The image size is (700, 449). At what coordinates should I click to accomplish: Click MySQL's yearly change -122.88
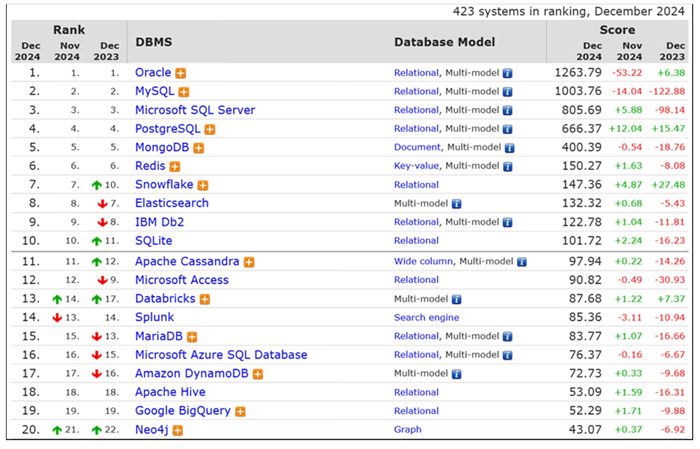(x=667, y=91)
